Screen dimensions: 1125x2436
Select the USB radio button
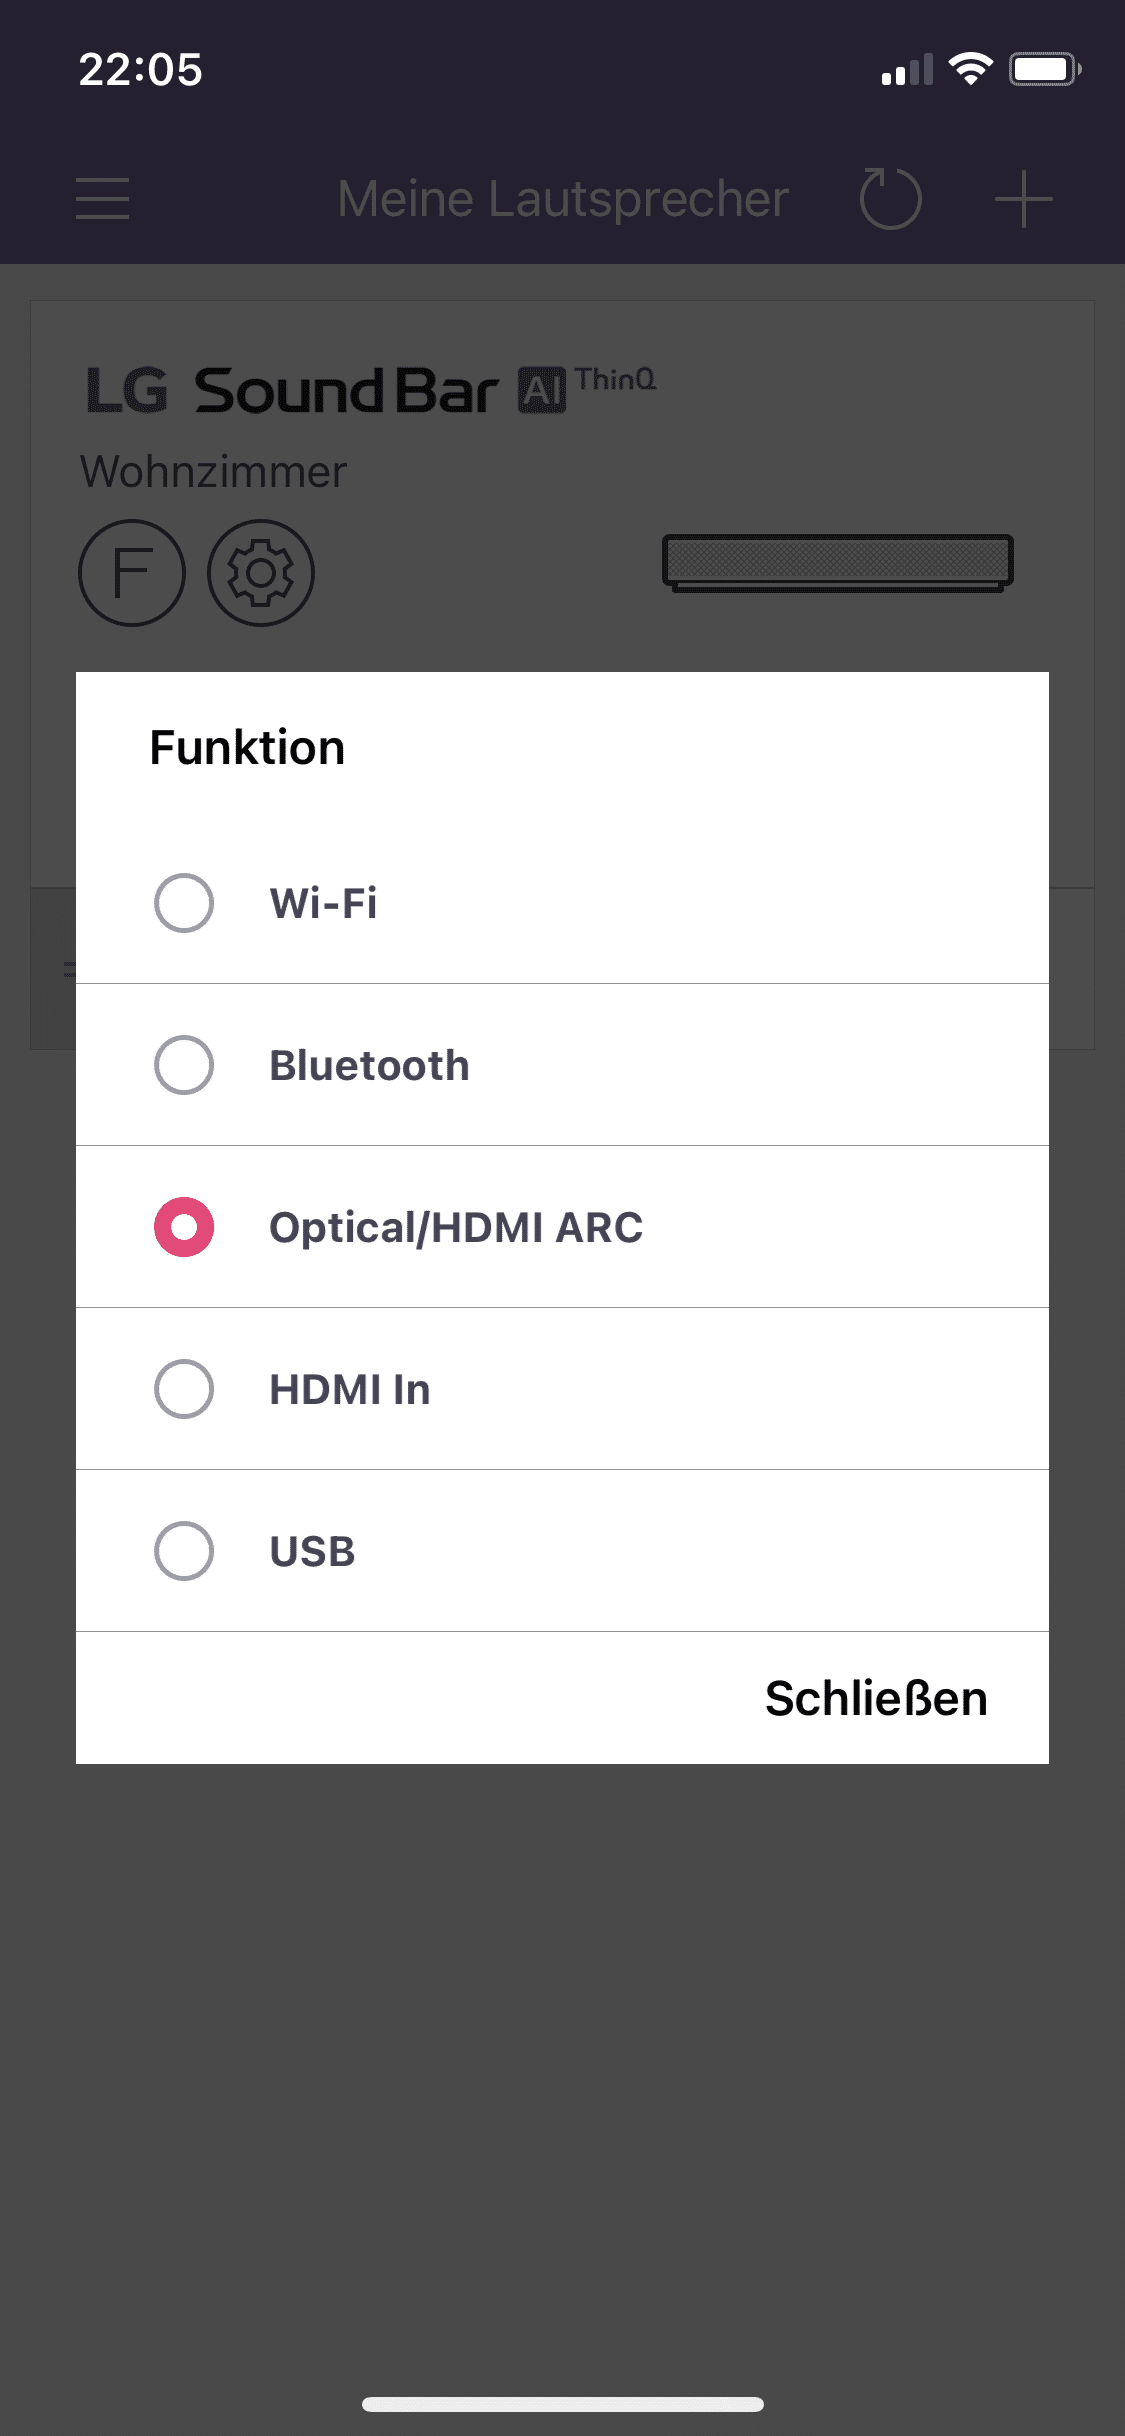point(184,1551)
